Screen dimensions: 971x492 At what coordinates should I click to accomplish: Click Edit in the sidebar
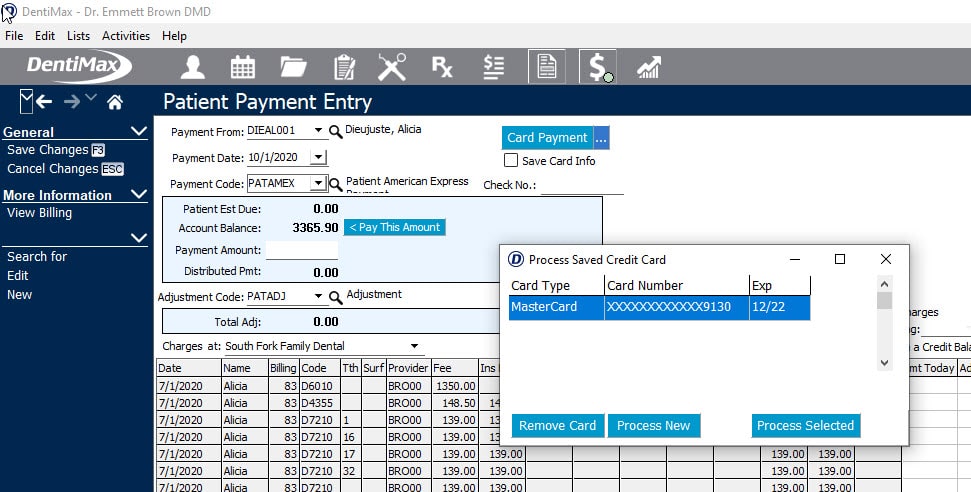tap(17, 276)
